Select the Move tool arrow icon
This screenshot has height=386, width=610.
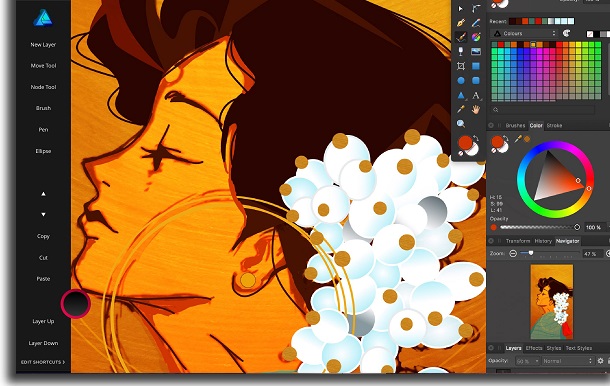461,9
